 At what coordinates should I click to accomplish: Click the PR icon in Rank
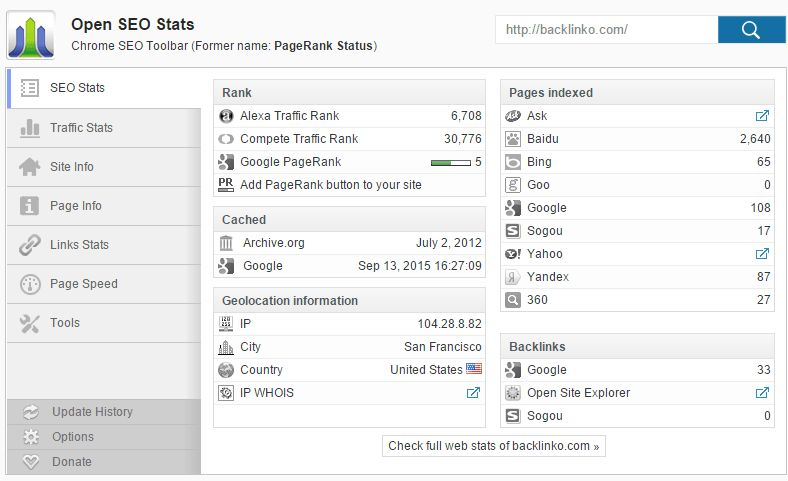[226, 184]
